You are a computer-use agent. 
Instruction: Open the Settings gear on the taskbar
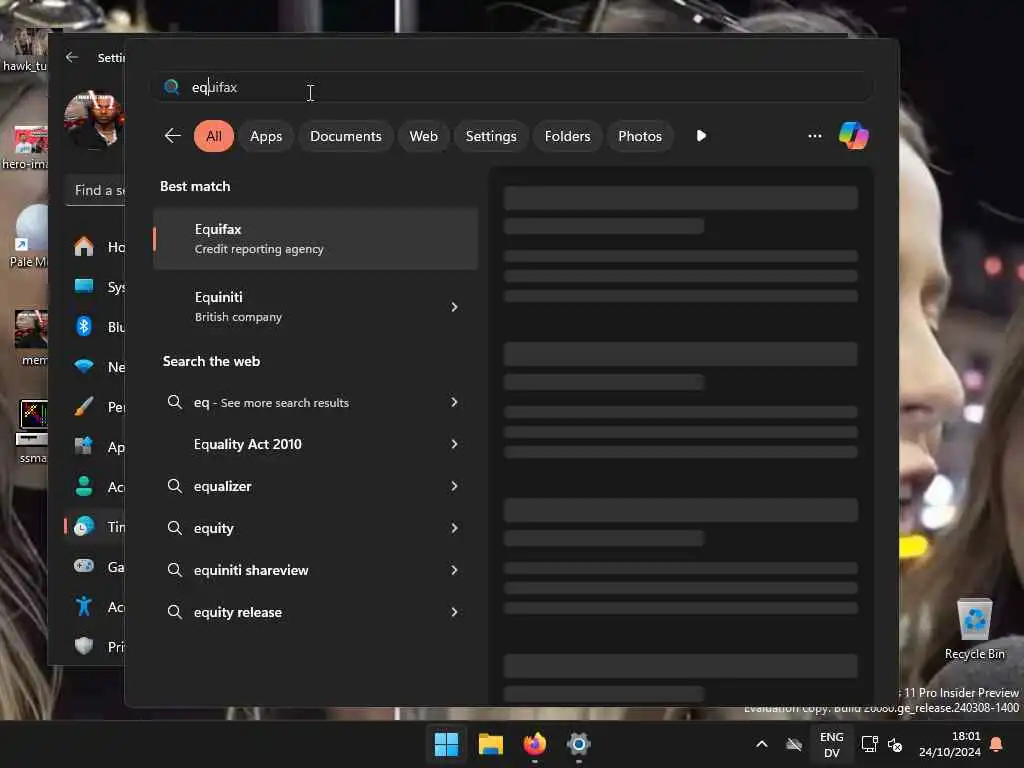(579, 744)
